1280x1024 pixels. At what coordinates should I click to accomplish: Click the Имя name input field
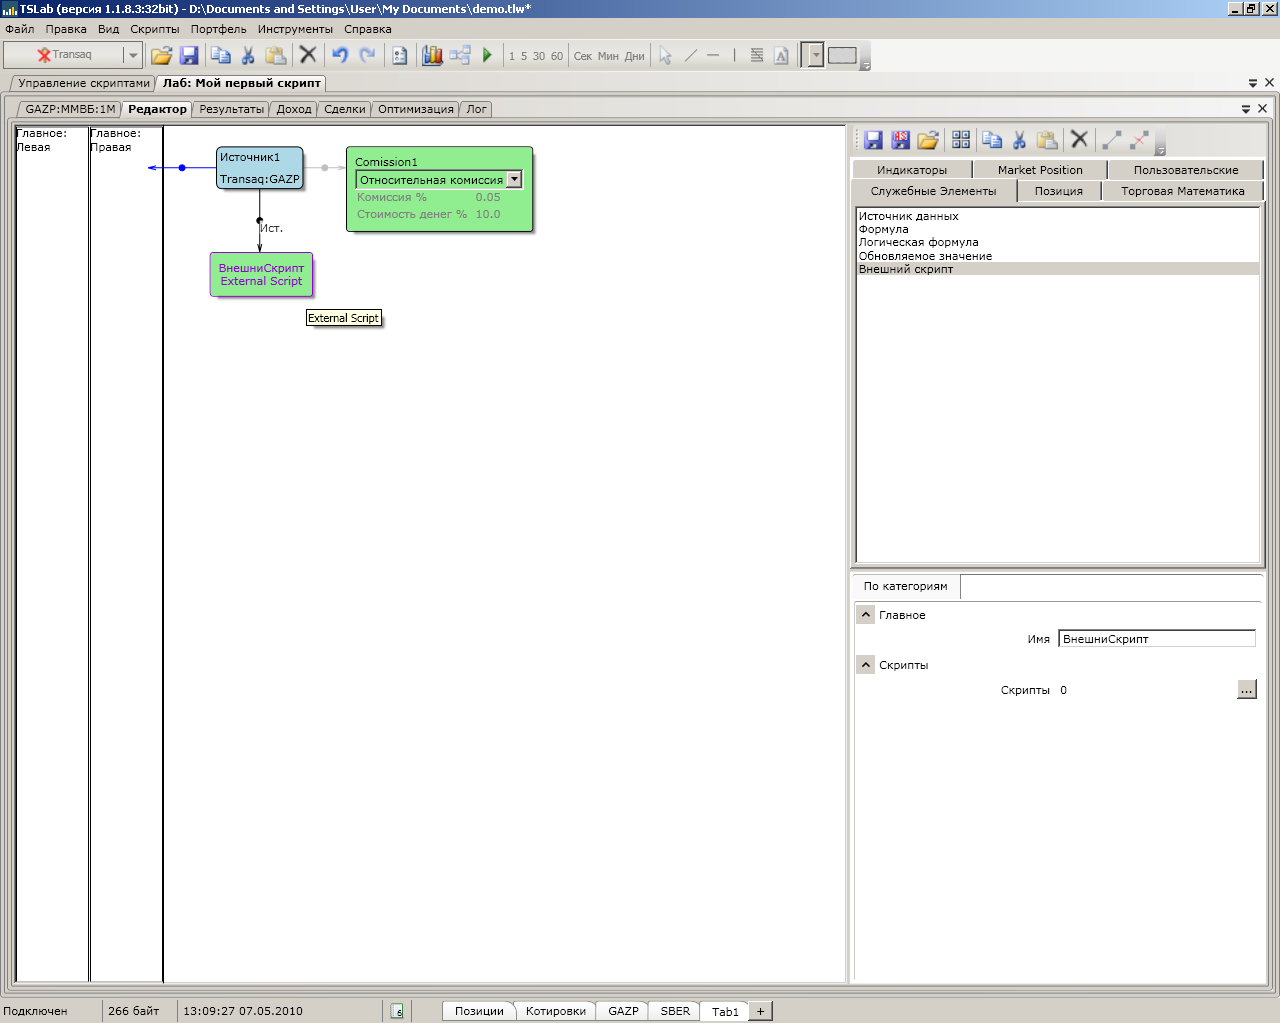[1156, 639]
